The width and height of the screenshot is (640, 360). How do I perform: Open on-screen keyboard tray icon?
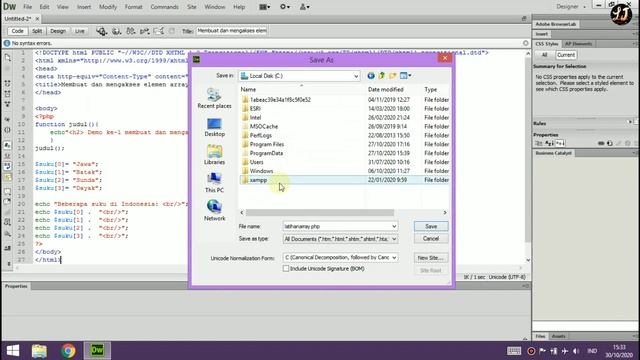pos(514,351)
